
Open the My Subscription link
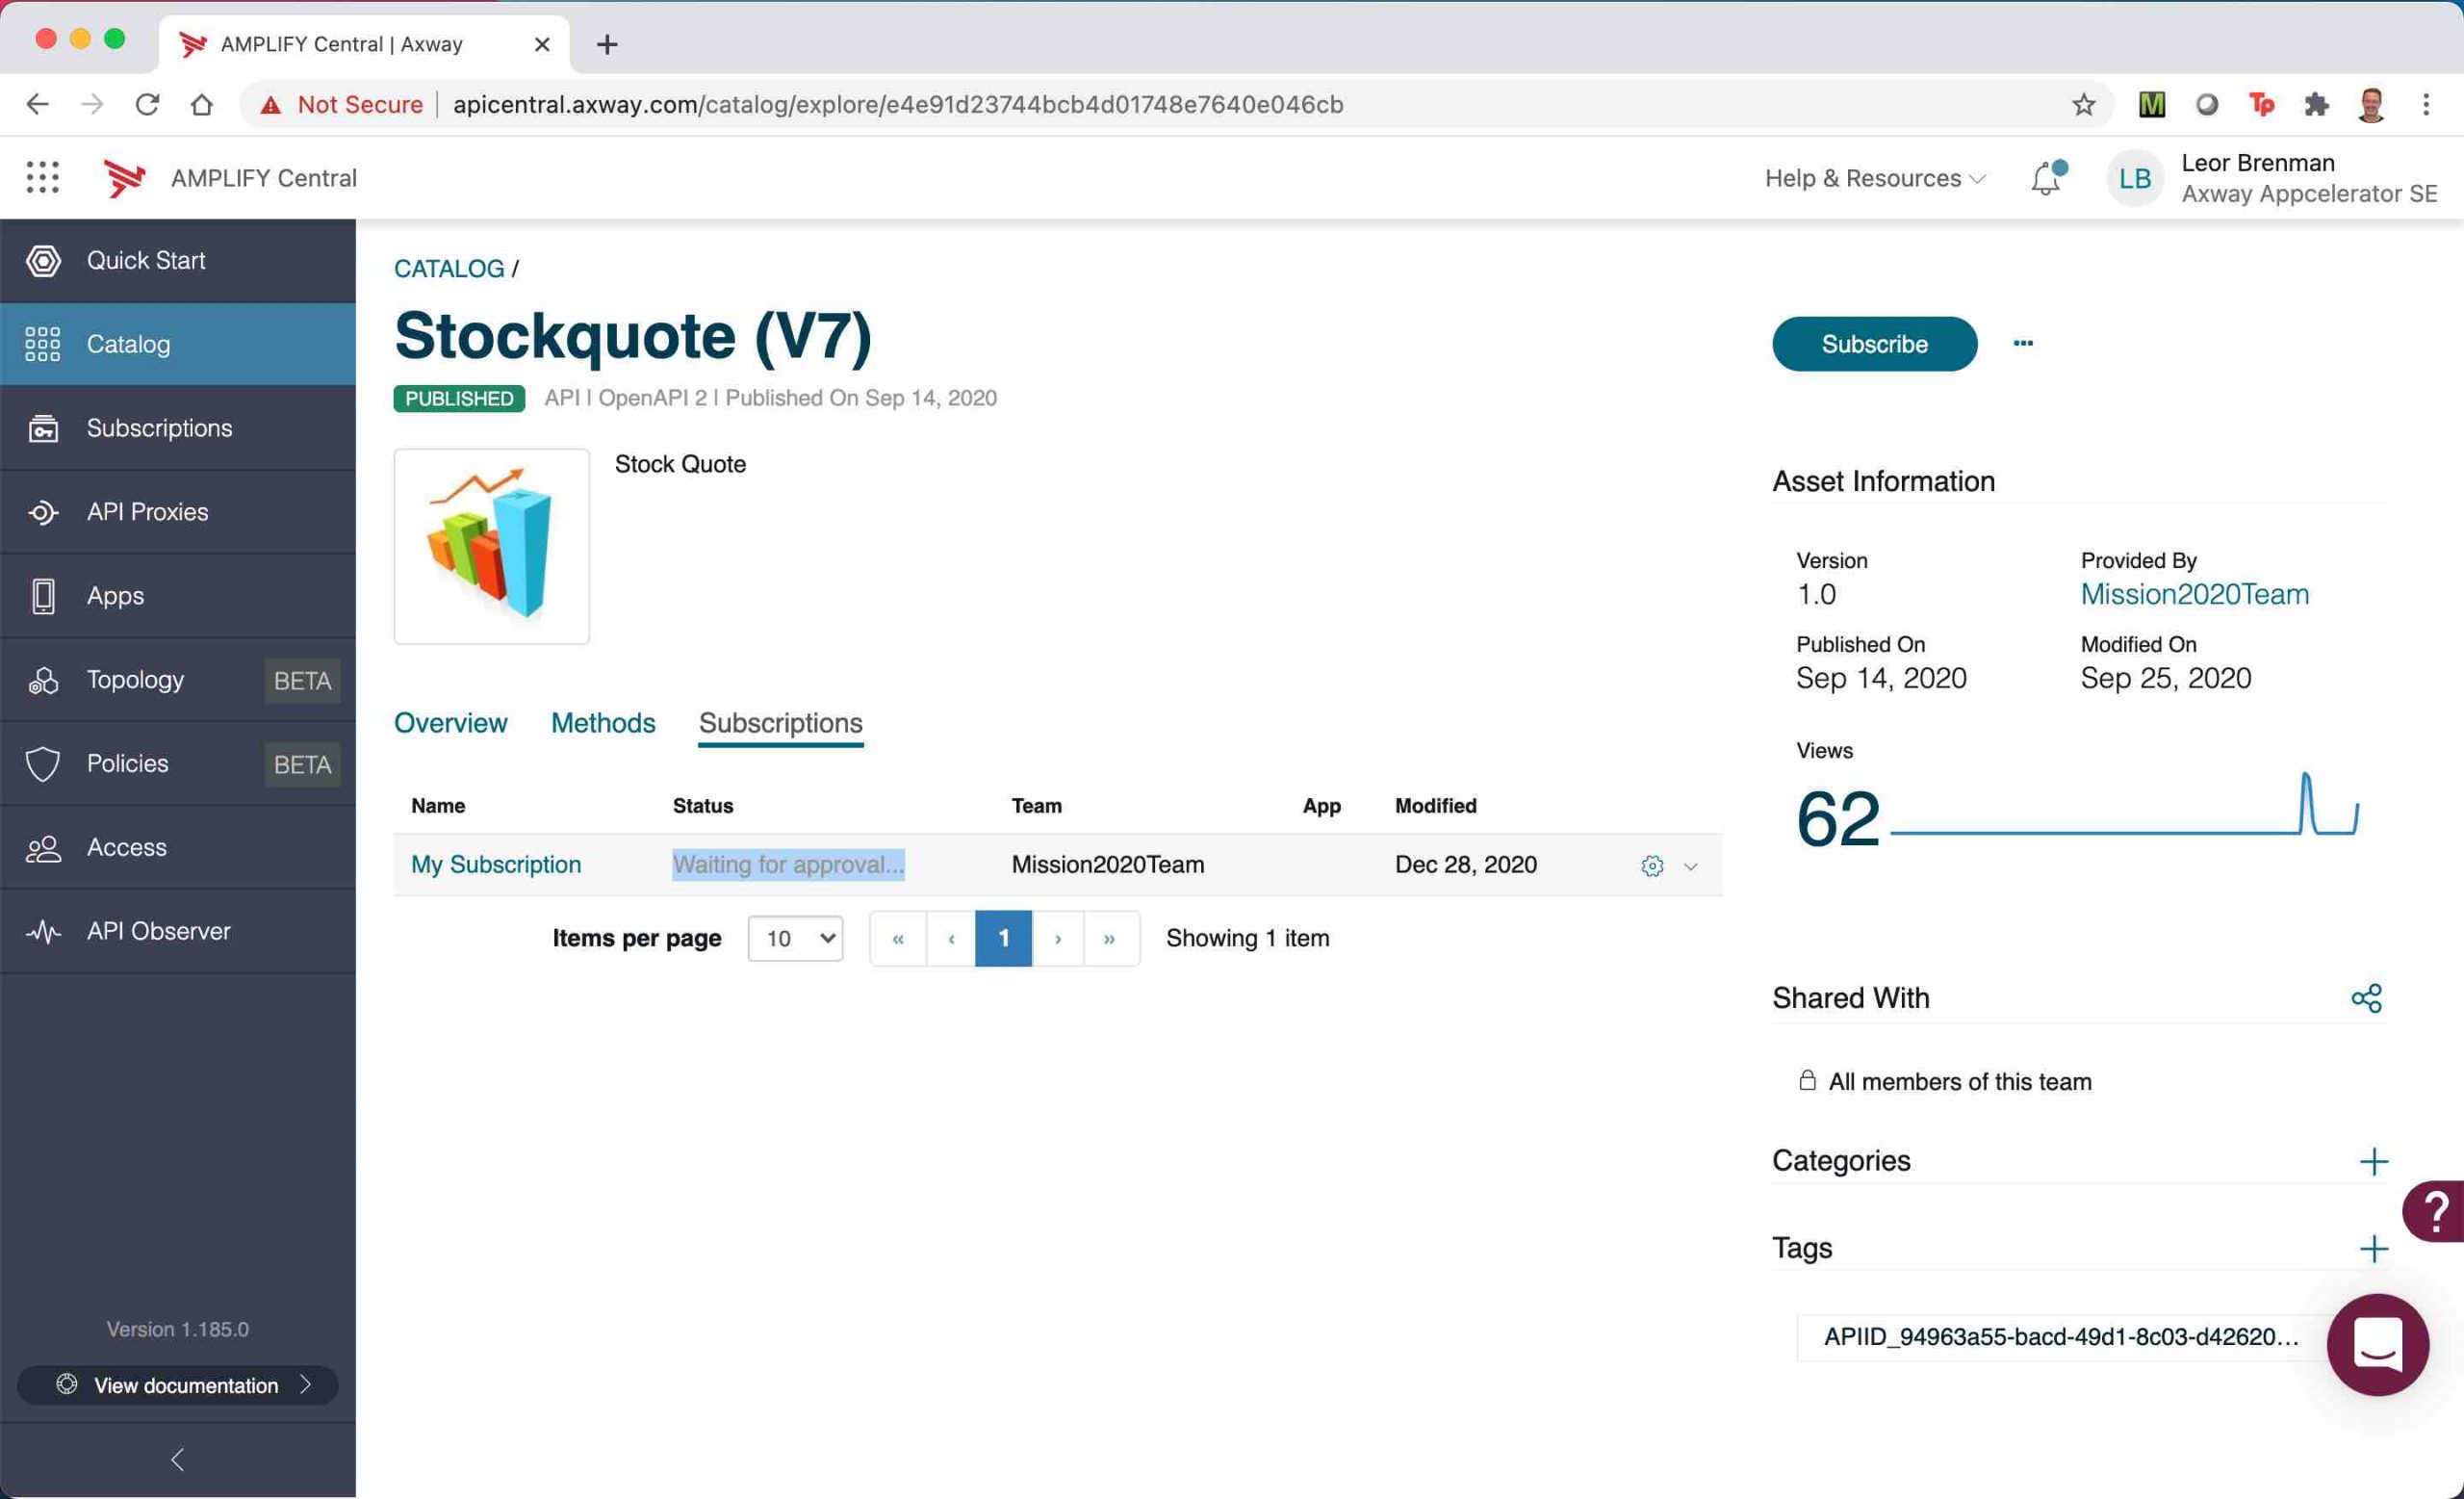[496, 864]
